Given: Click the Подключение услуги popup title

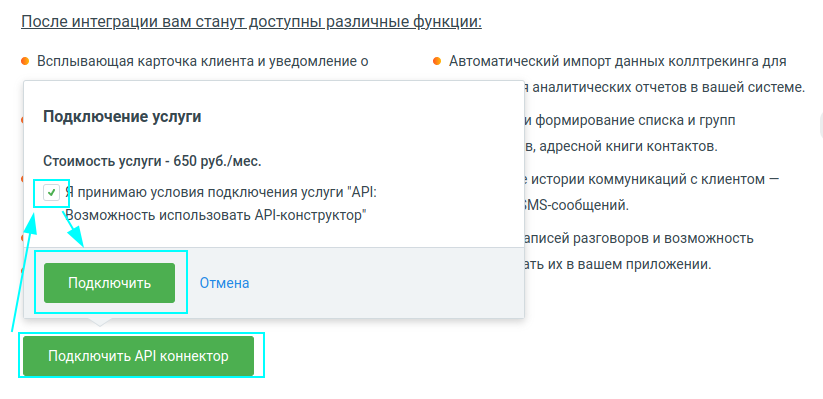Looking at the screenshot, I should 122,117.
